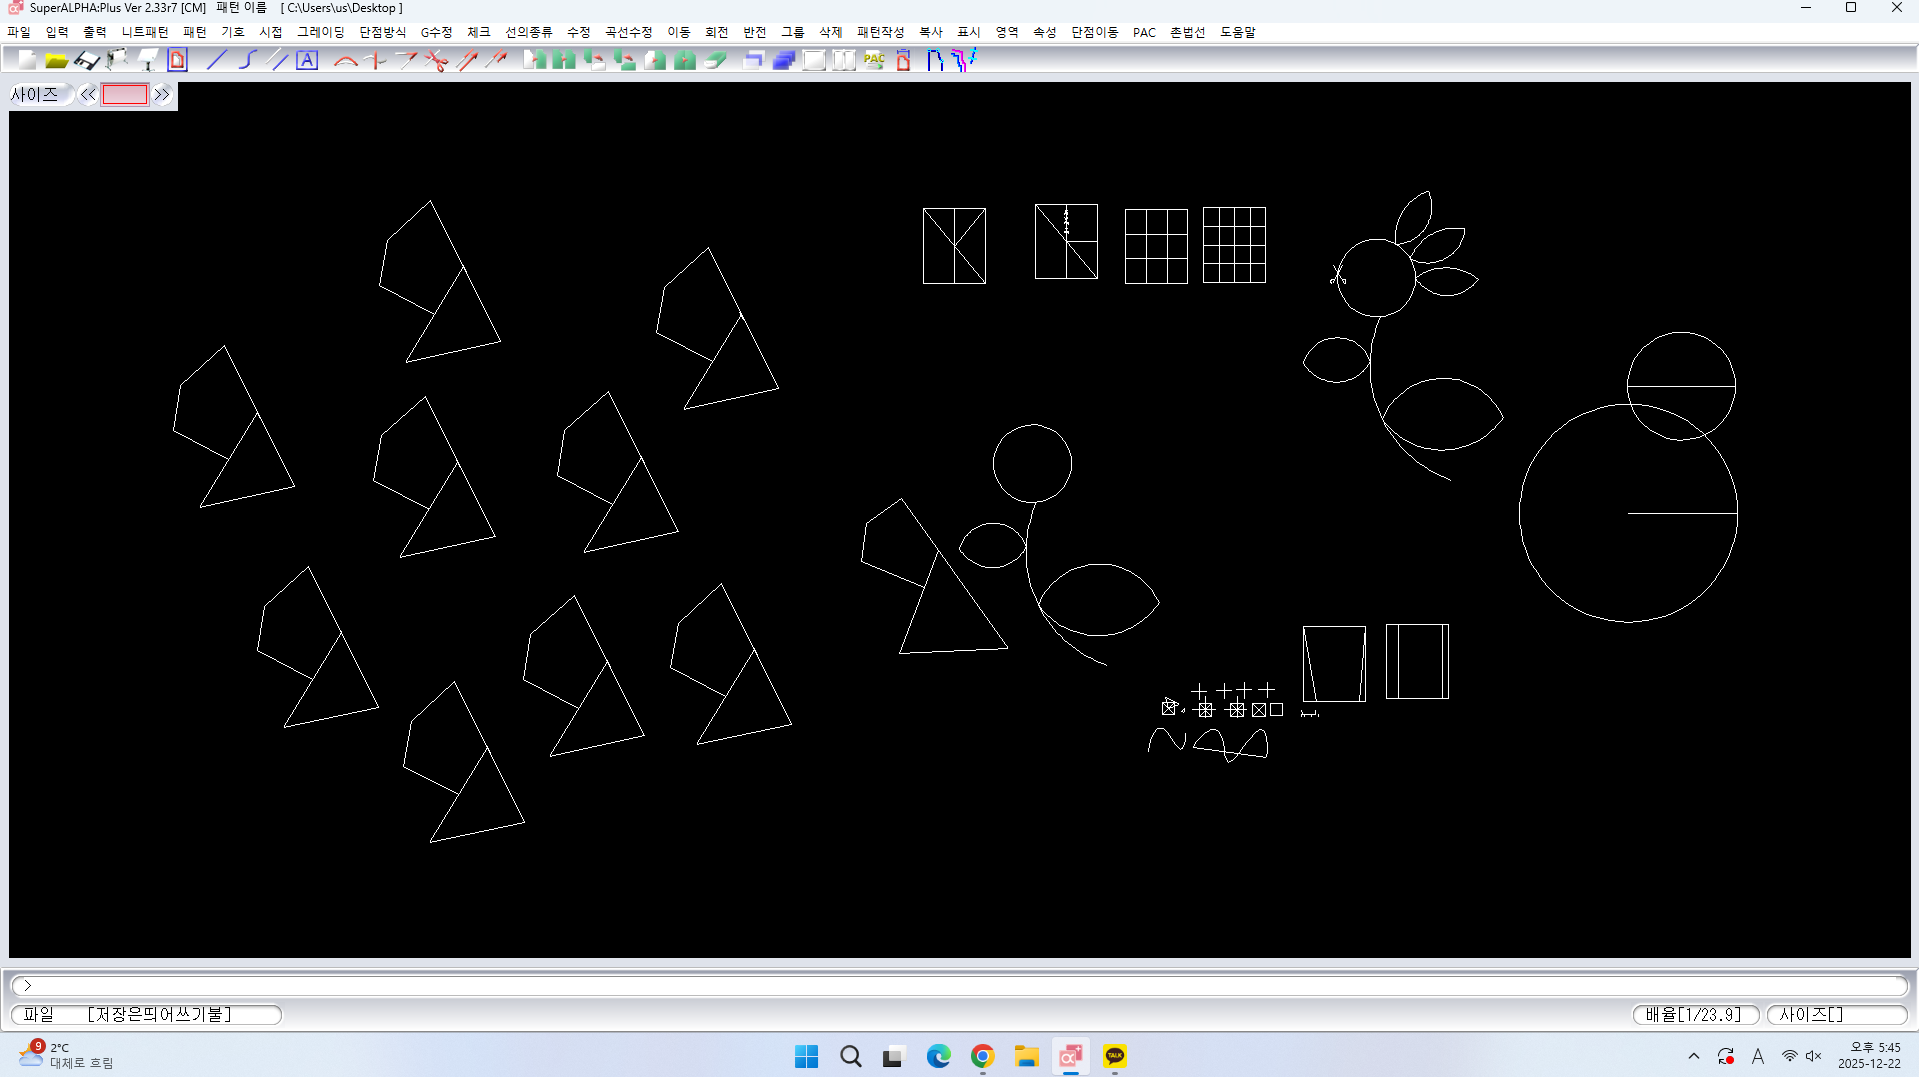Screen dimensions: 1919x1077
Task: Save using the floppy disk icon
Action: [87, 60]
